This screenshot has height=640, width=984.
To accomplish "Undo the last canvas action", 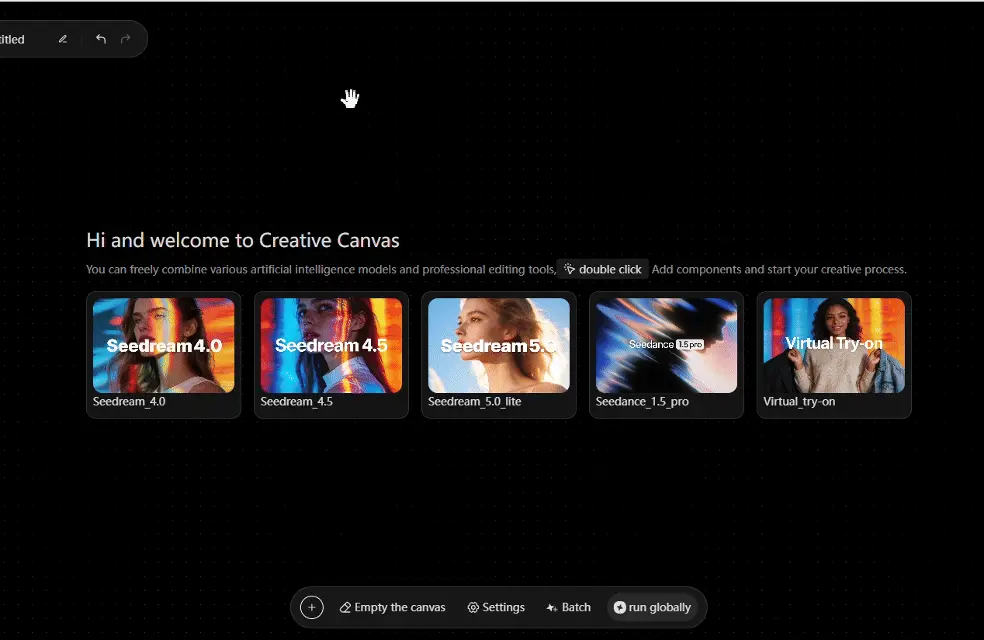I will [101, 39].
